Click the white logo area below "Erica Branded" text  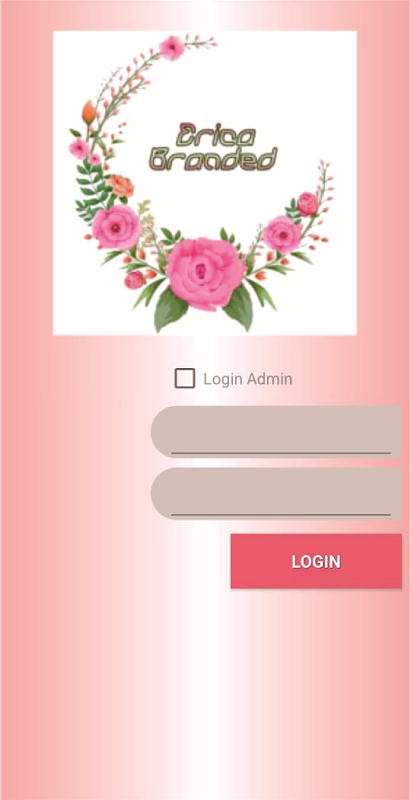coord(214,199)
